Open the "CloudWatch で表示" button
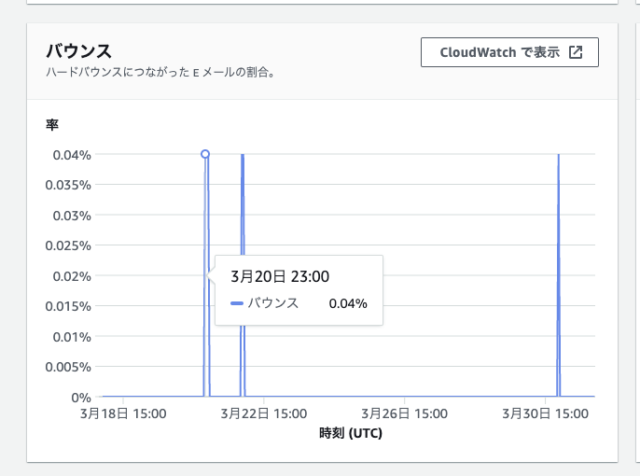Screen dimensions: 640x476 click(x=509, y=52)
